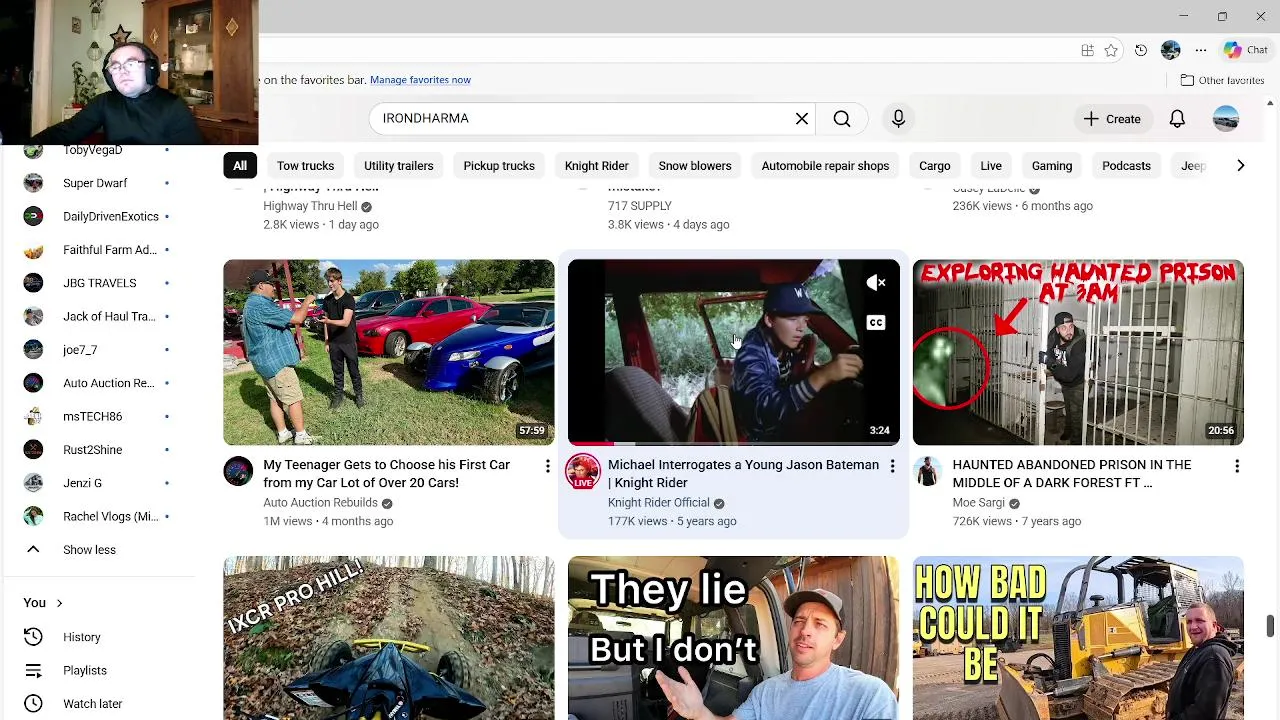The image size is (1280, 720).
Task: Select the Pickup trucks filter chip
Action: pos(499,166)
